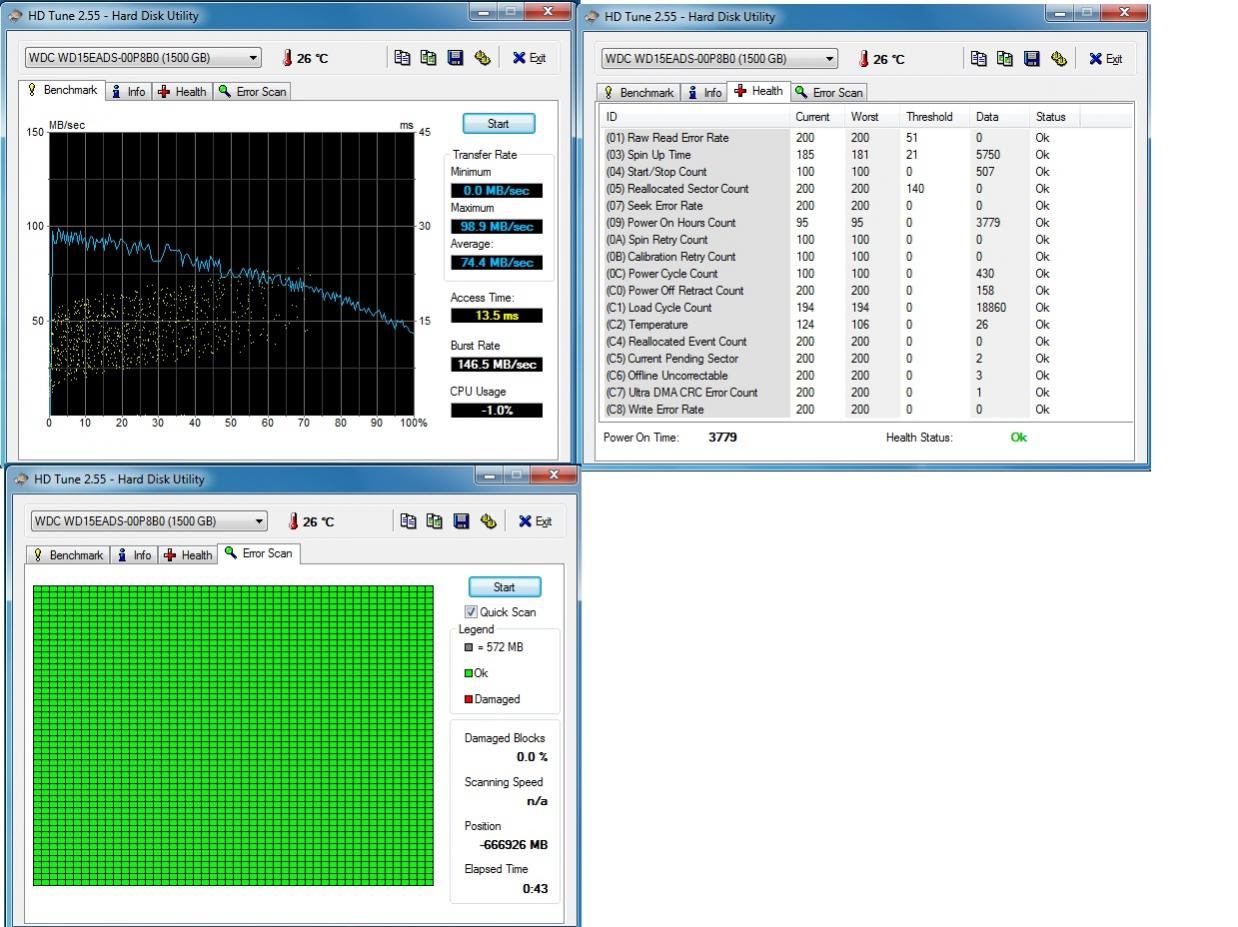Click floppy-disk save icon in Error Scan window

[461, 521]
